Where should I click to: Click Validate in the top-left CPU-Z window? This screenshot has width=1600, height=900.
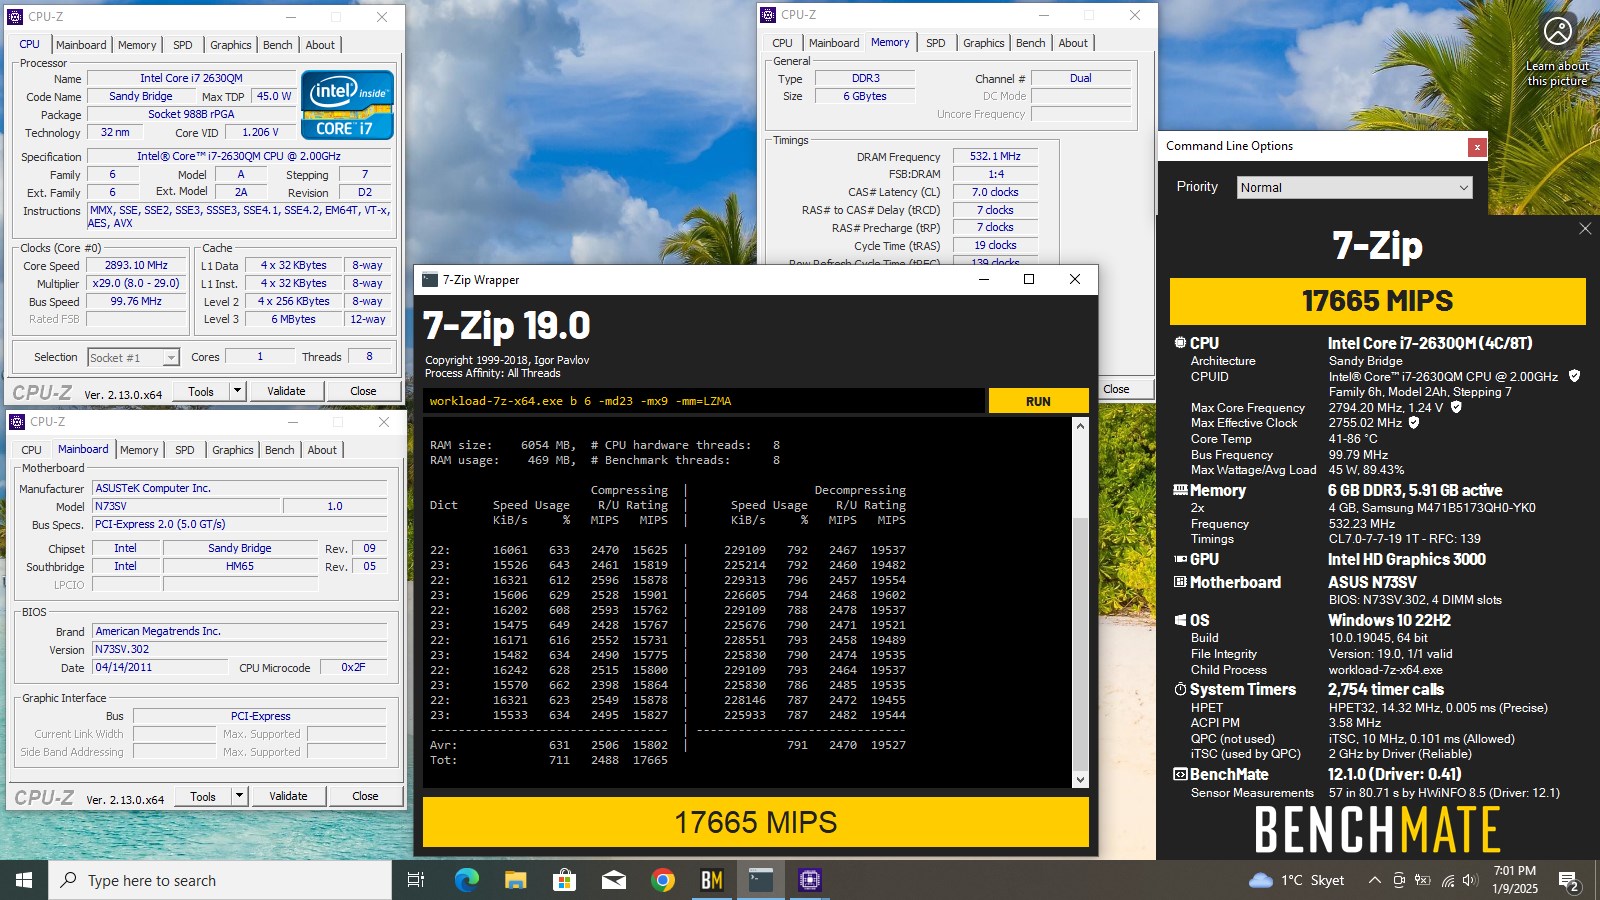coord(286,391)
